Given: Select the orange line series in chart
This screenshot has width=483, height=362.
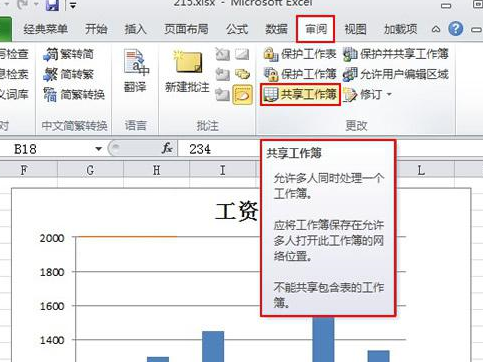Looking at the screenshot, I should point(128,237).
